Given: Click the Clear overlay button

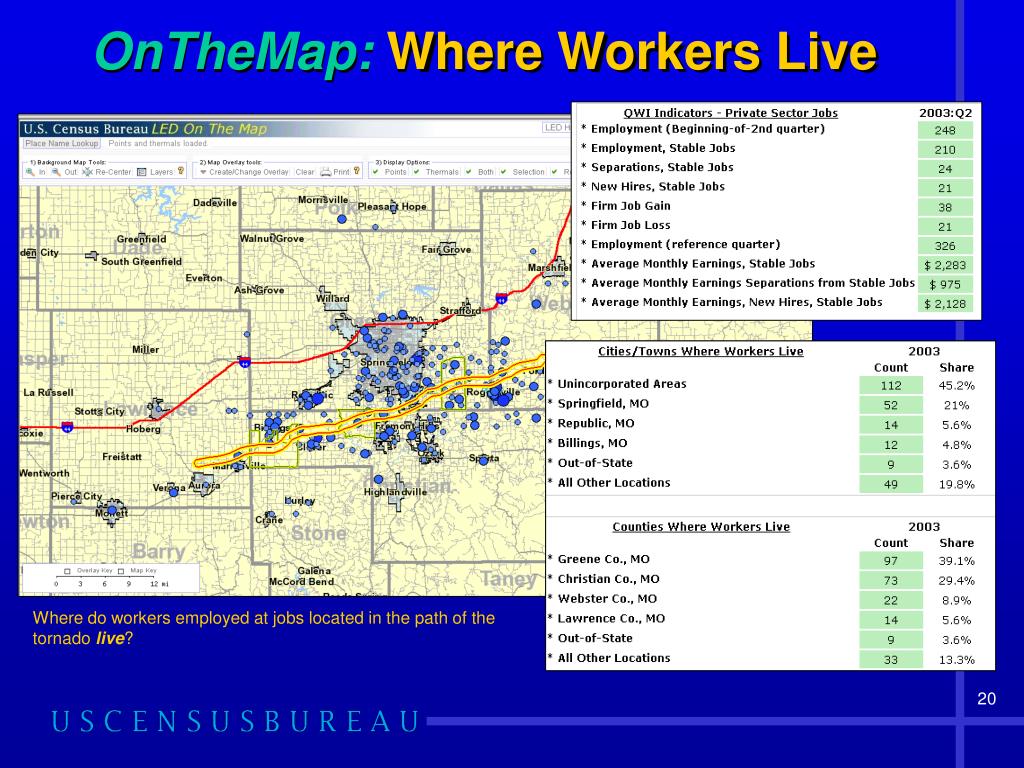Looking at the screenshot, I should [x=304, y=172].
